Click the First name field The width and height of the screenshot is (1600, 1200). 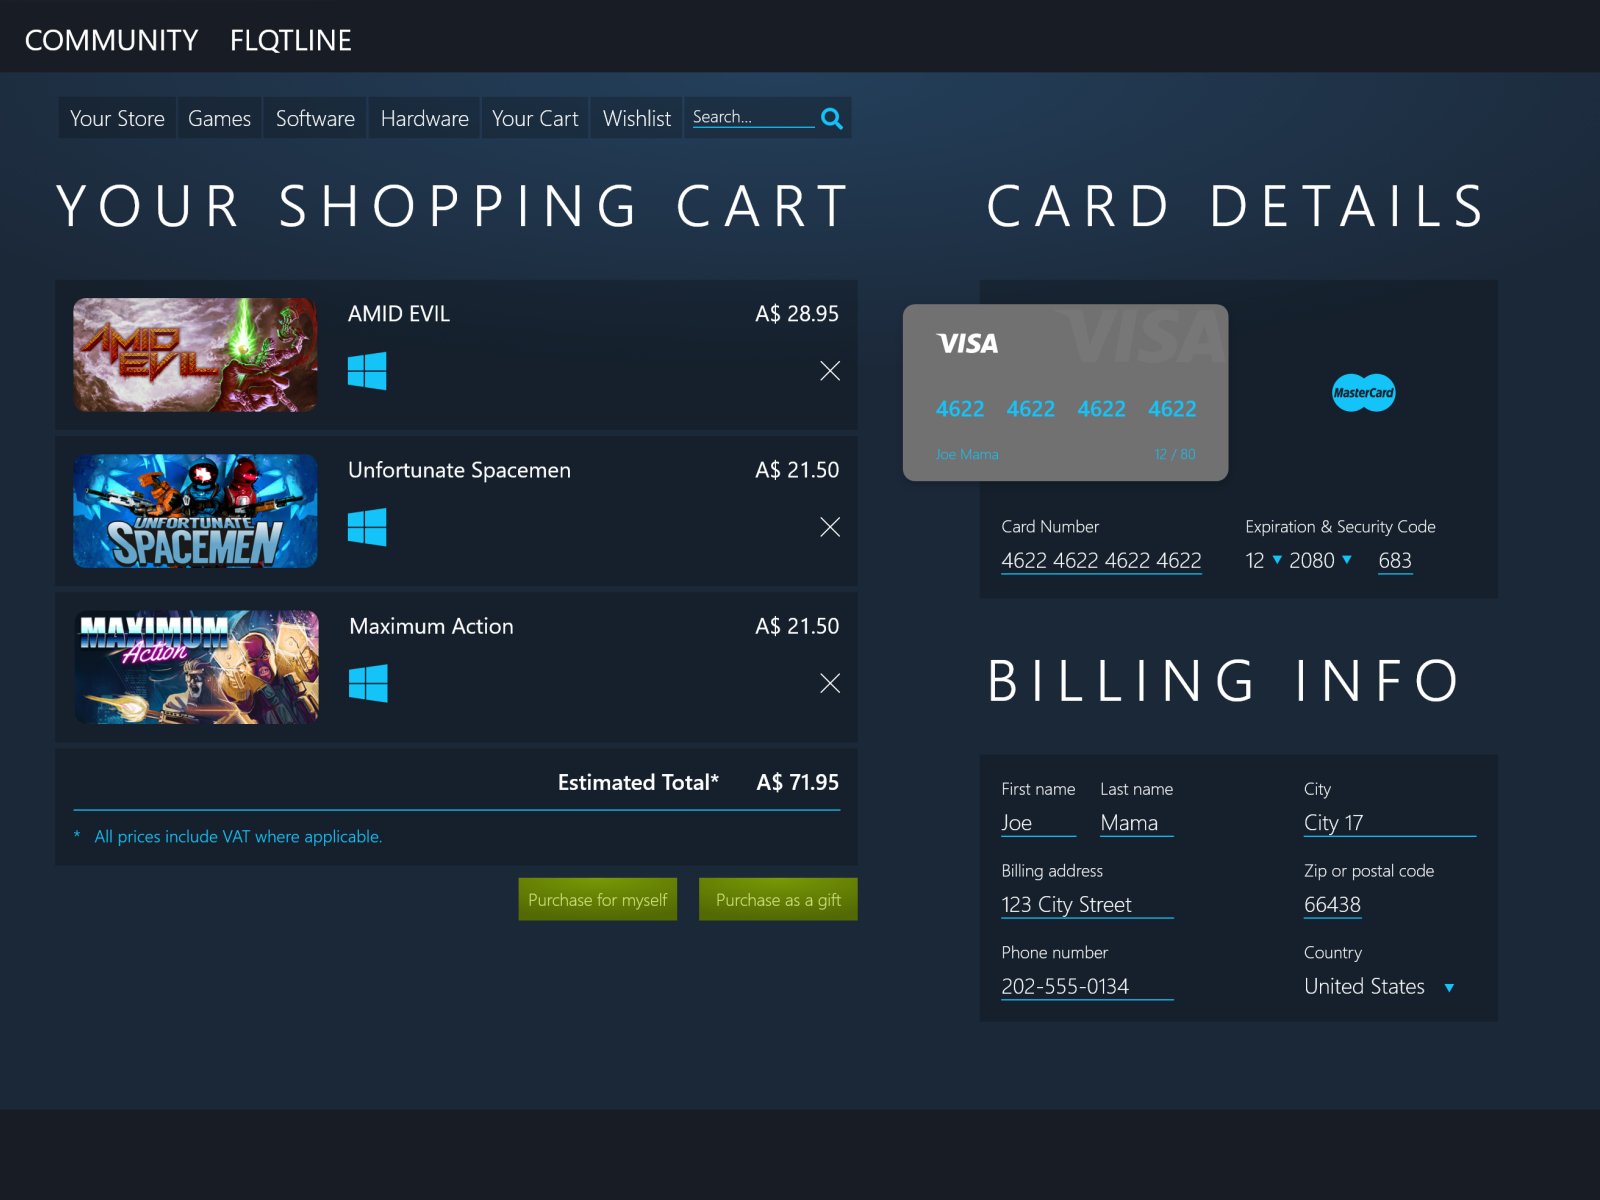tap(1038, 823)
